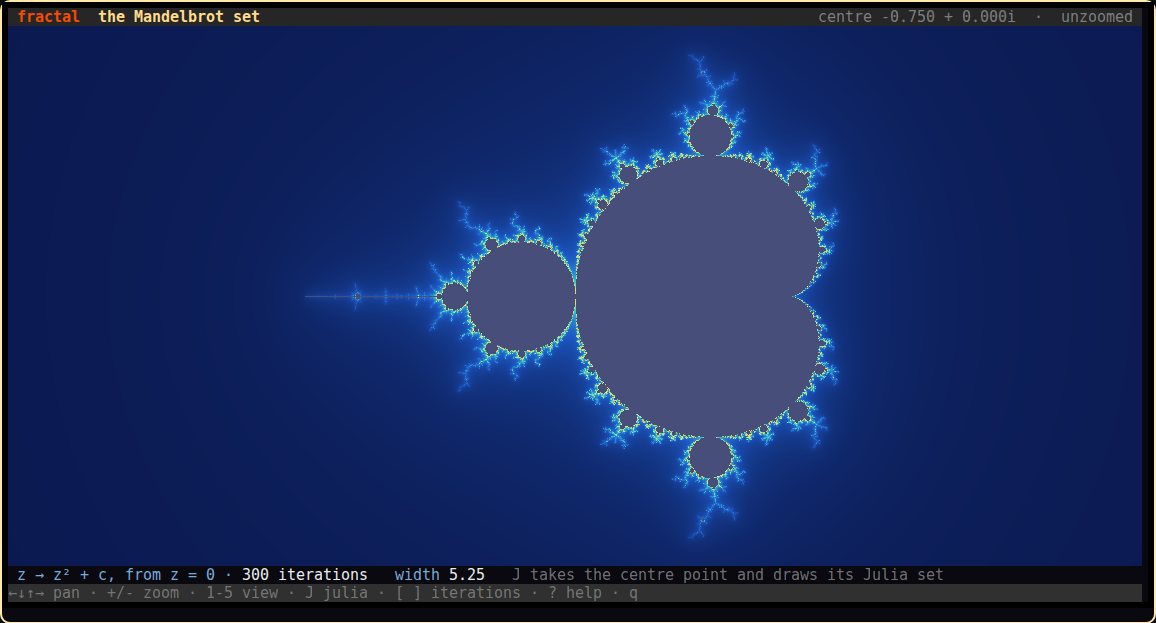Click the bottom bulb below the cardioid
The height and width of the screenshot is (623, 1156).
710,458
